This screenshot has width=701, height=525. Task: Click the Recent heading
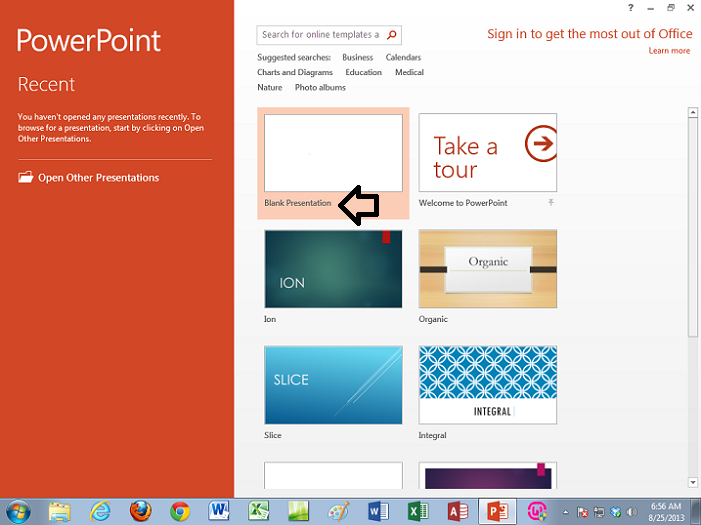pyautogui.click(x=46, y=85)
